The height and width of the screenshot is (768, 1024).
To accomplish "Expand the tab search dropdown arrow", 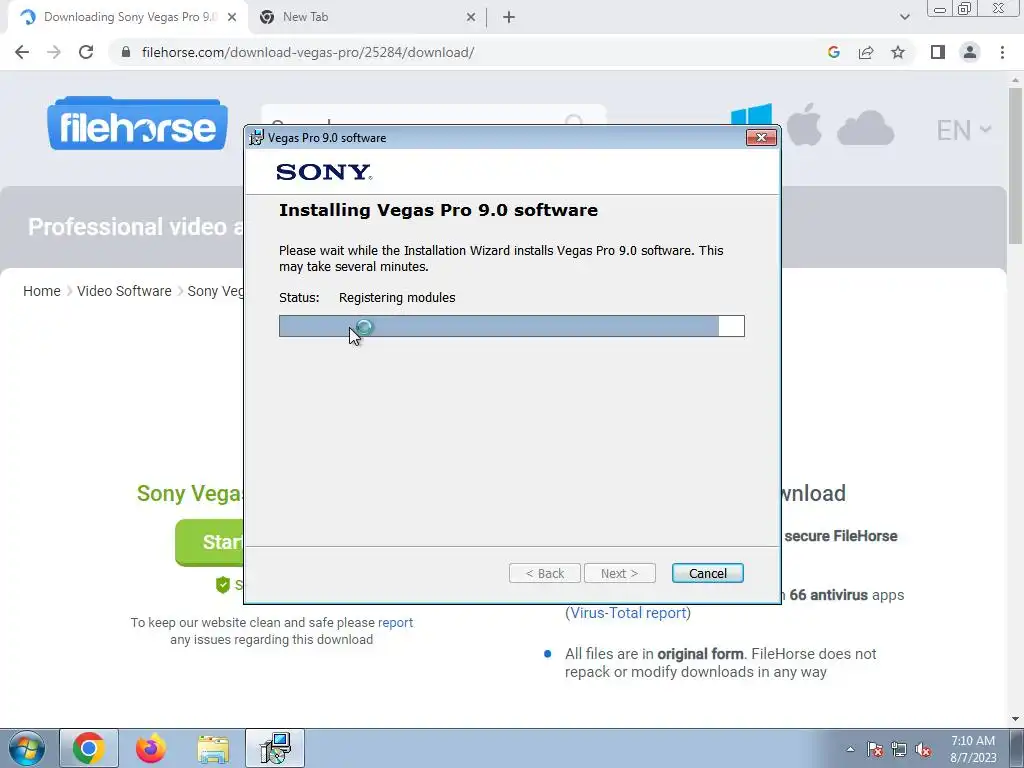I will click(904, 17).
